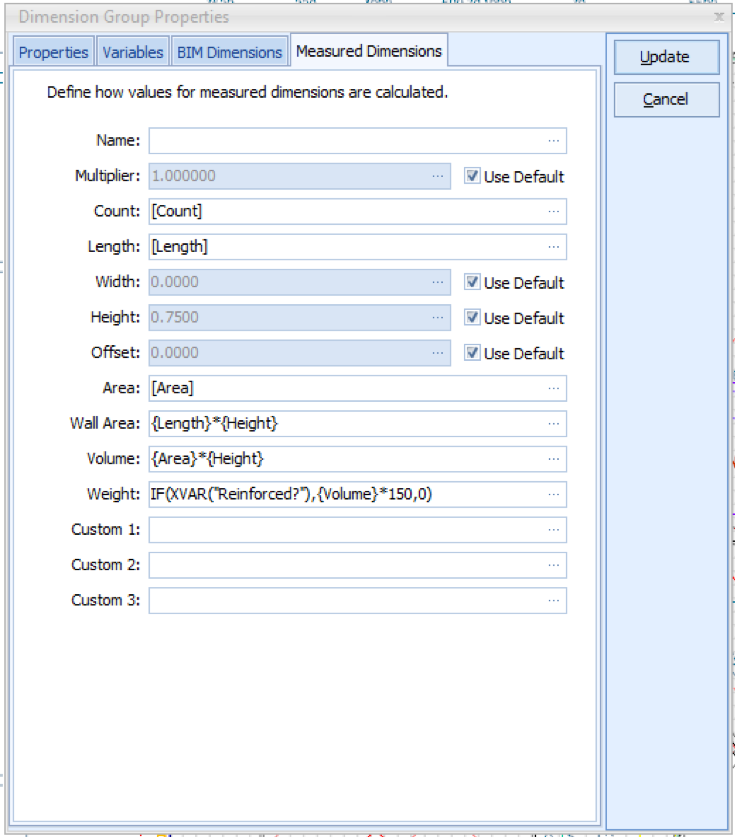Toggle the Width Use Default checkbox
This screenshot has height=837, width=735.
click(x=472, y=283)
